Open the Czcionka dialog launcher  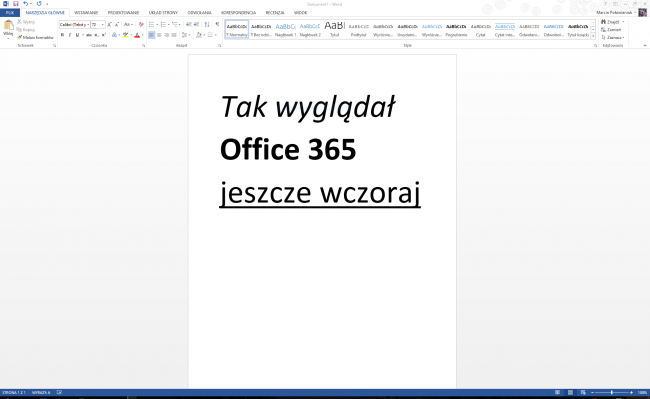(x=143, y=46)
